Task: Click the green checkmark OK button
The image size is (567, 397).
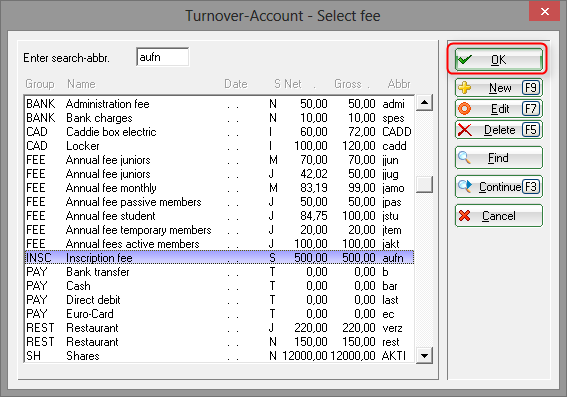Action: (498, 60)
